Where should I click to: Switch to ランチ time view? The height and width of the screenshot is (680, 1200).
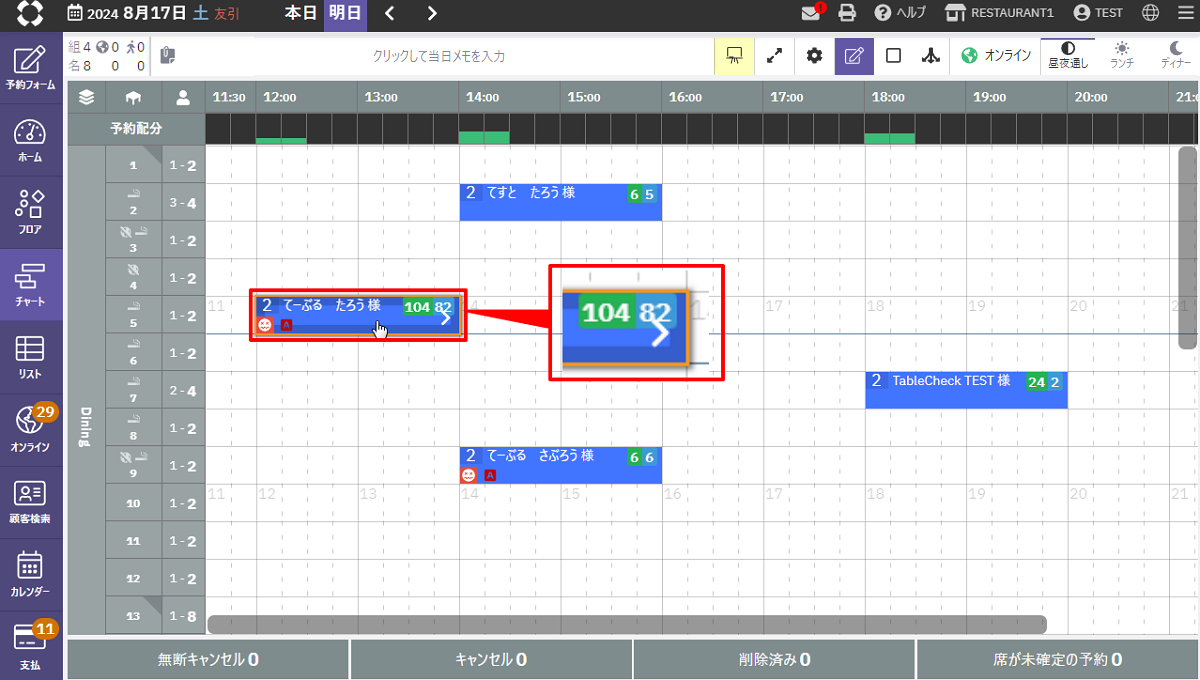tap(1121, 55)
